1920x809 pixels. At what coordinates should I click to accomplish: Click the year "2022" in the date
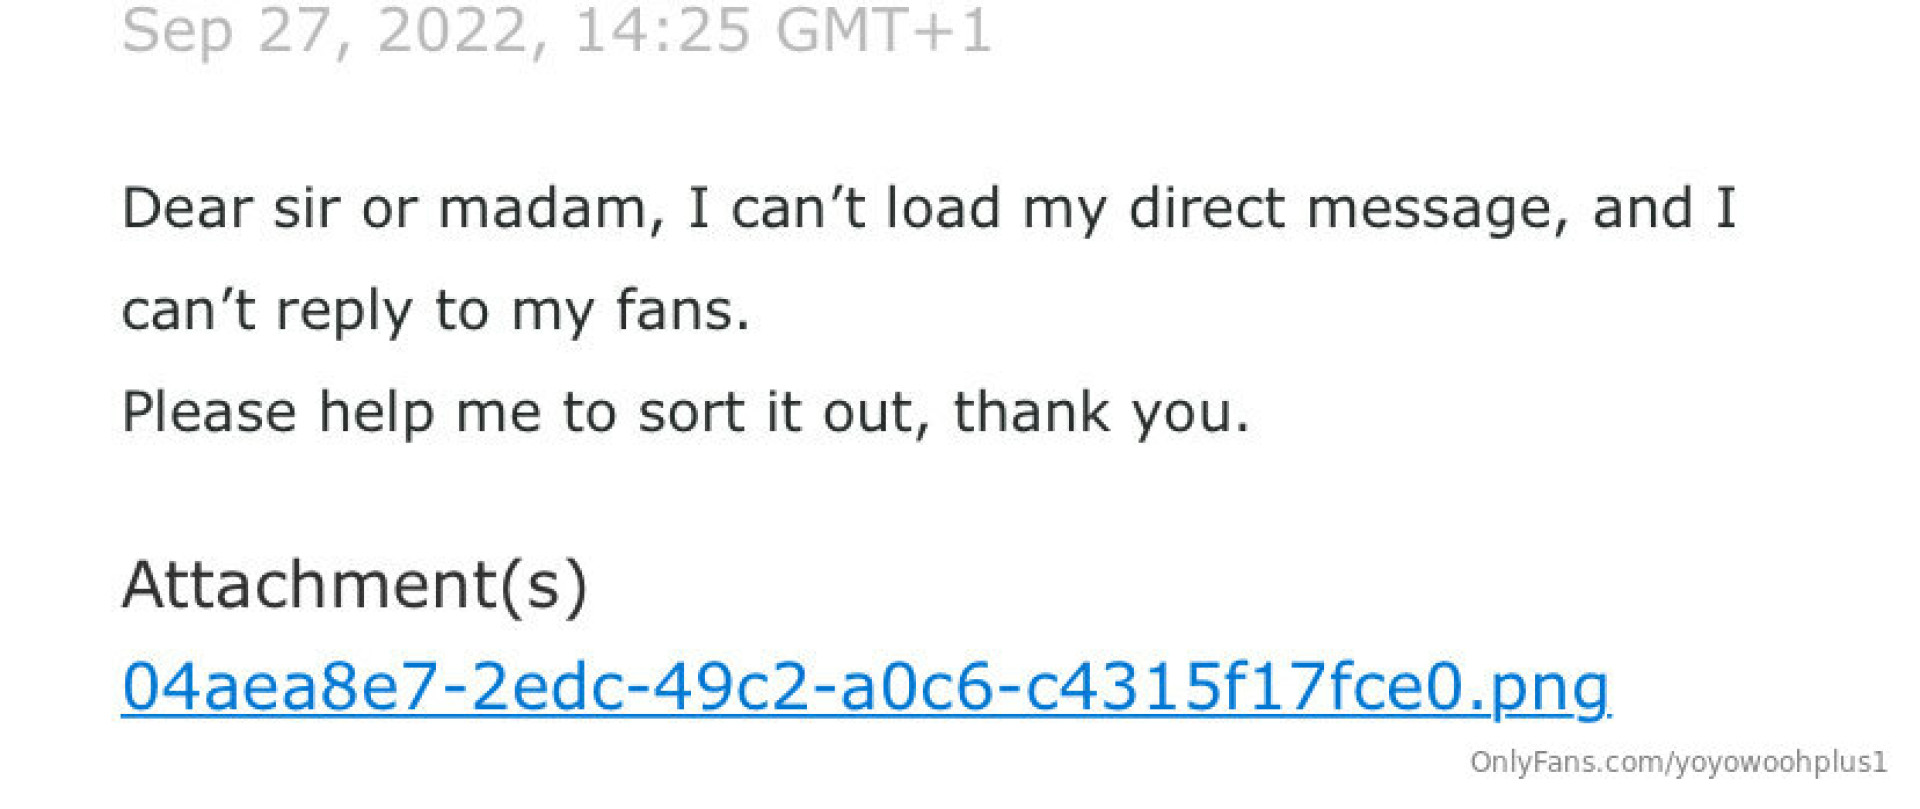pyautogui.click(x=450, y=30)
